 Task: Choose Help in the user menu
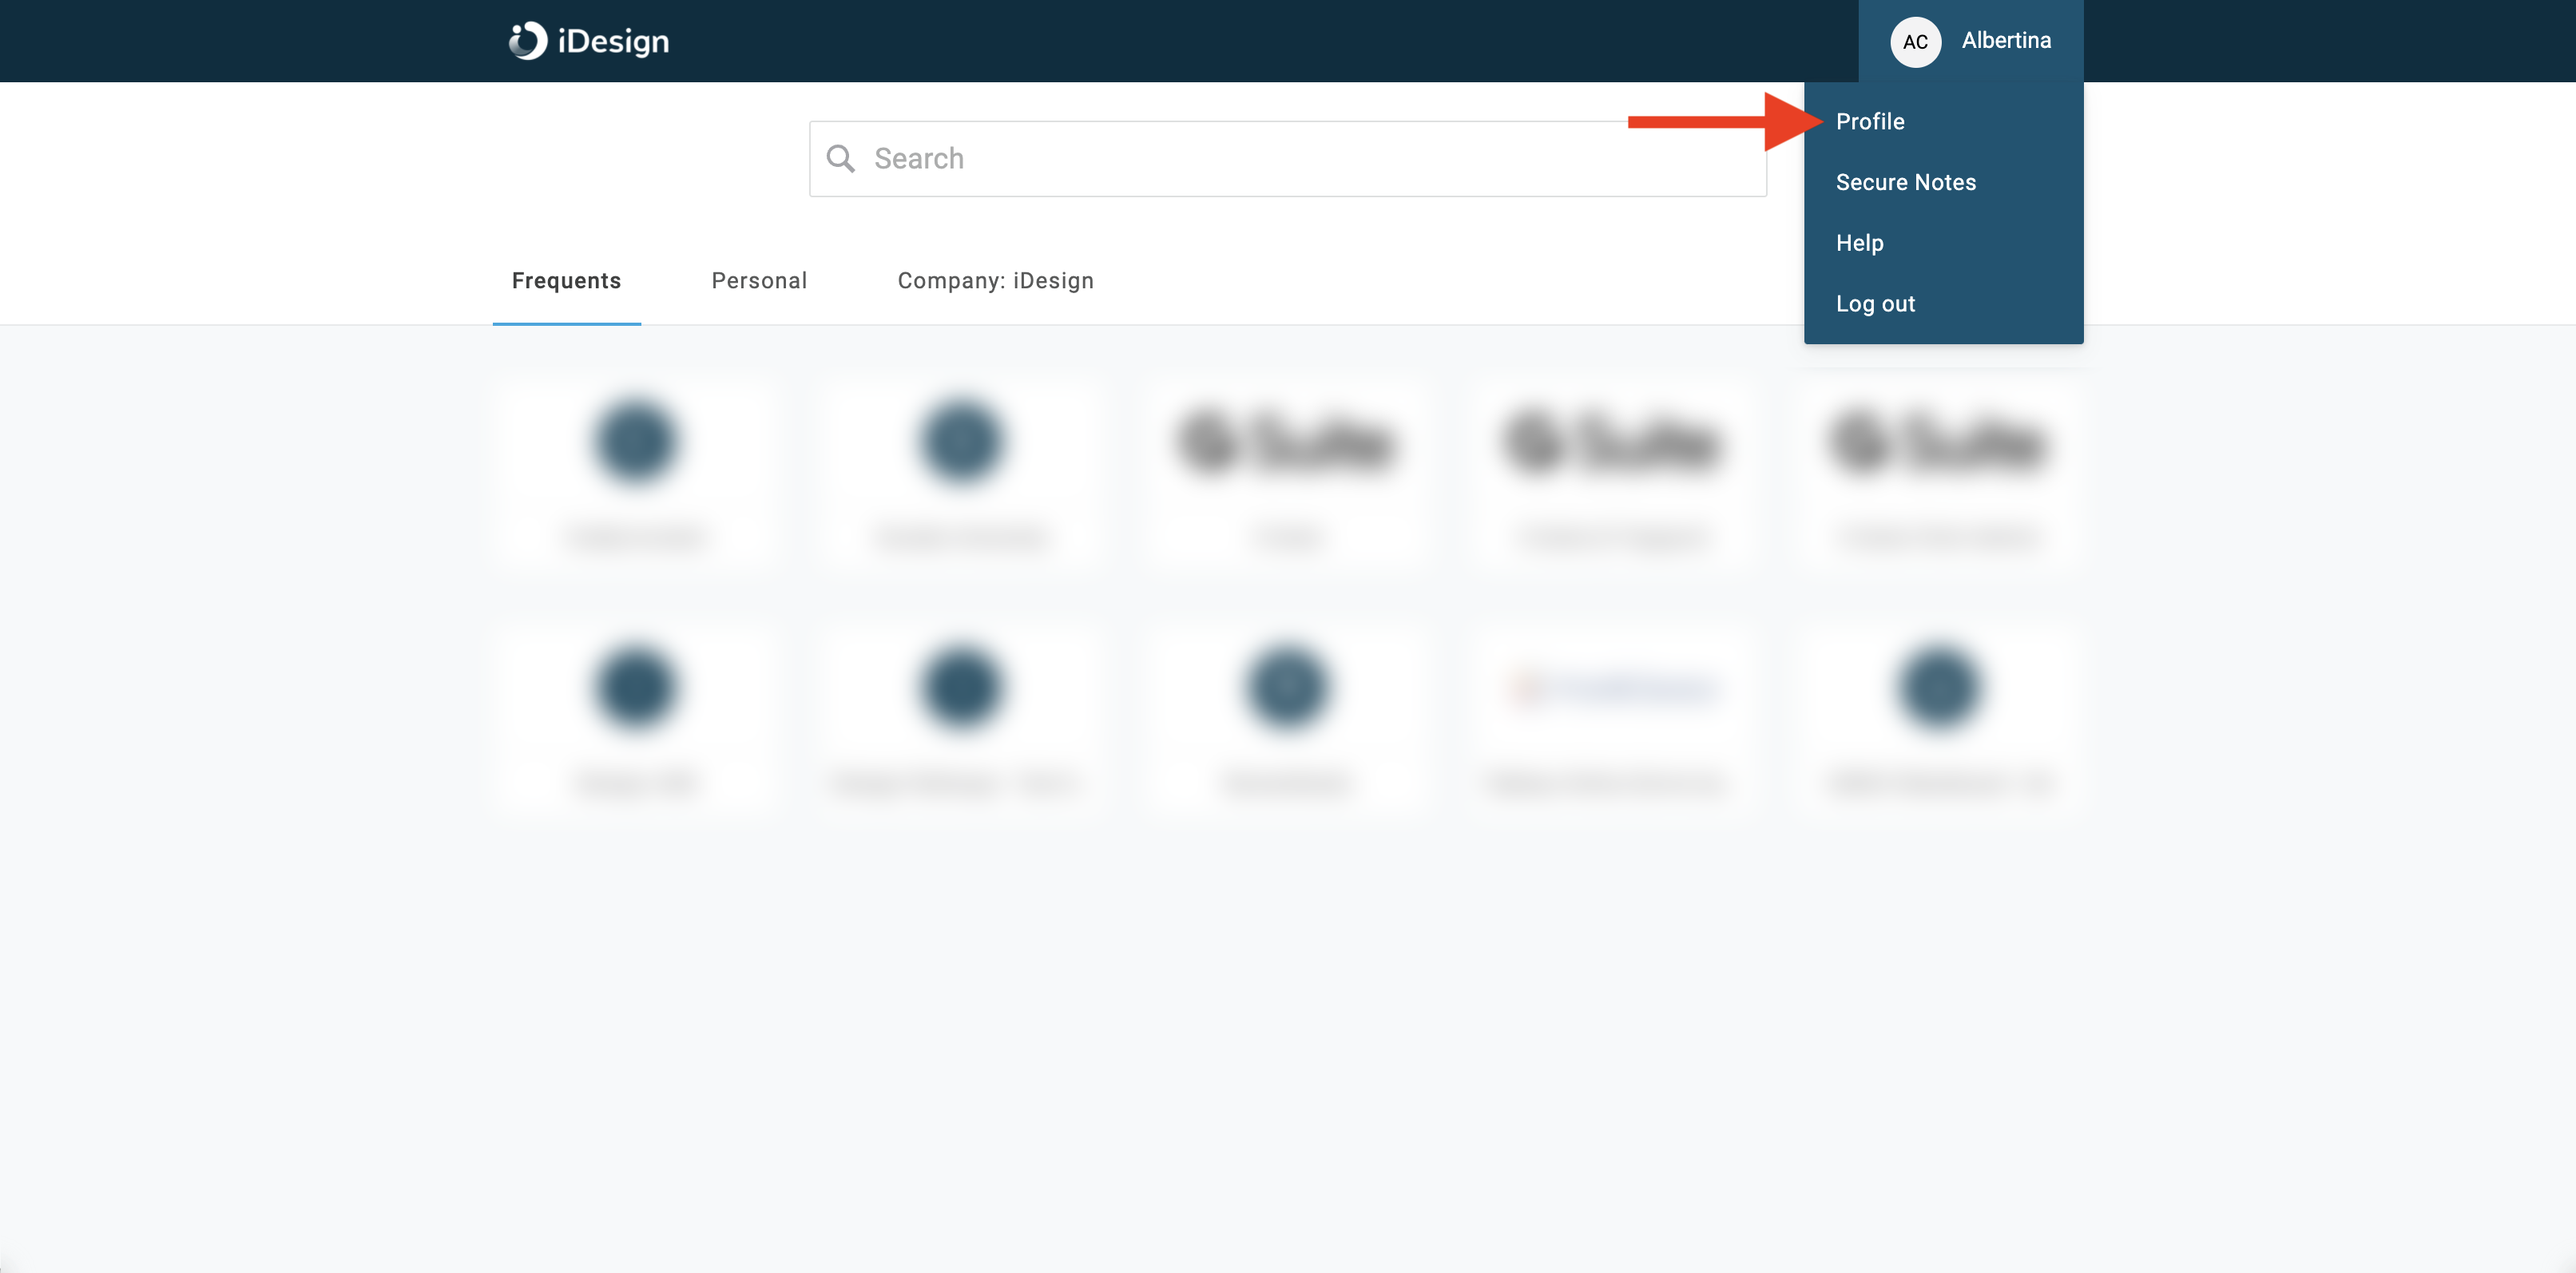(x=1859, y=243)
